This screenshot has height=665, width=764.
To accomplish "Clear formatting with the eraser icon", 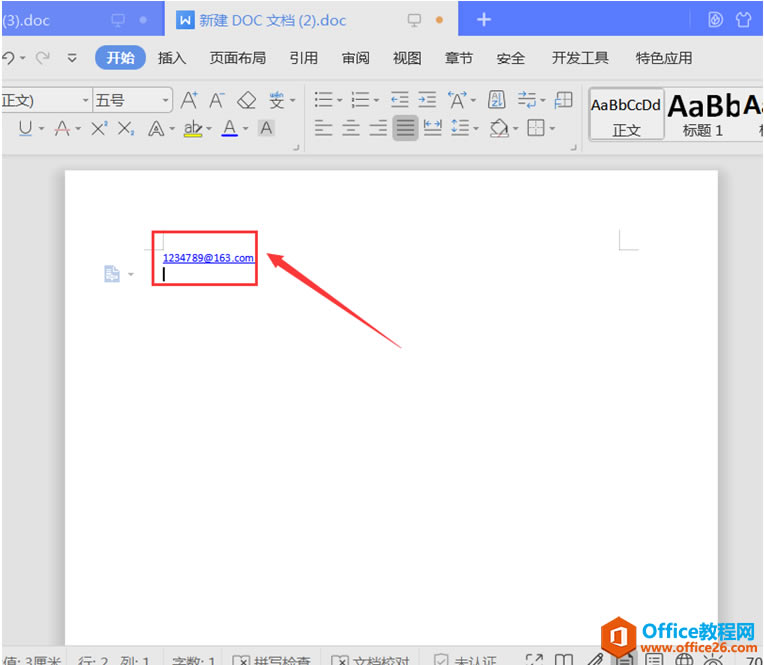I will pyautogui.click(x=247, y=100).
